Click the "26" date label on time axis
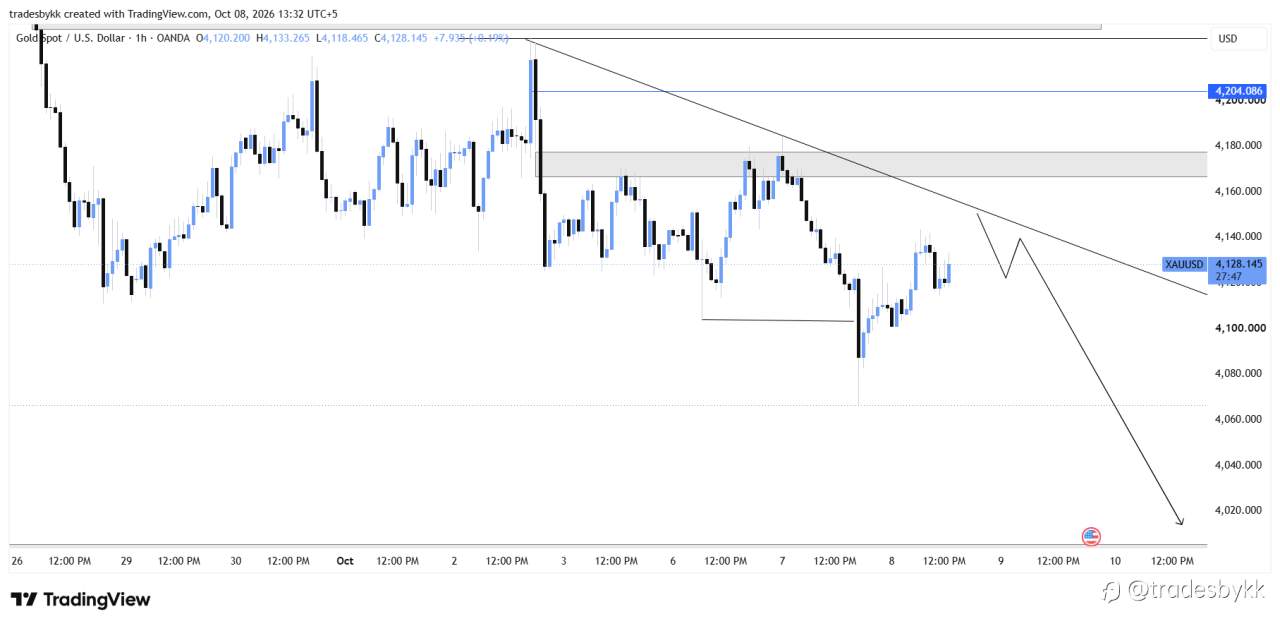Viewport: 1280px width, 626px height. pos(17,561)
